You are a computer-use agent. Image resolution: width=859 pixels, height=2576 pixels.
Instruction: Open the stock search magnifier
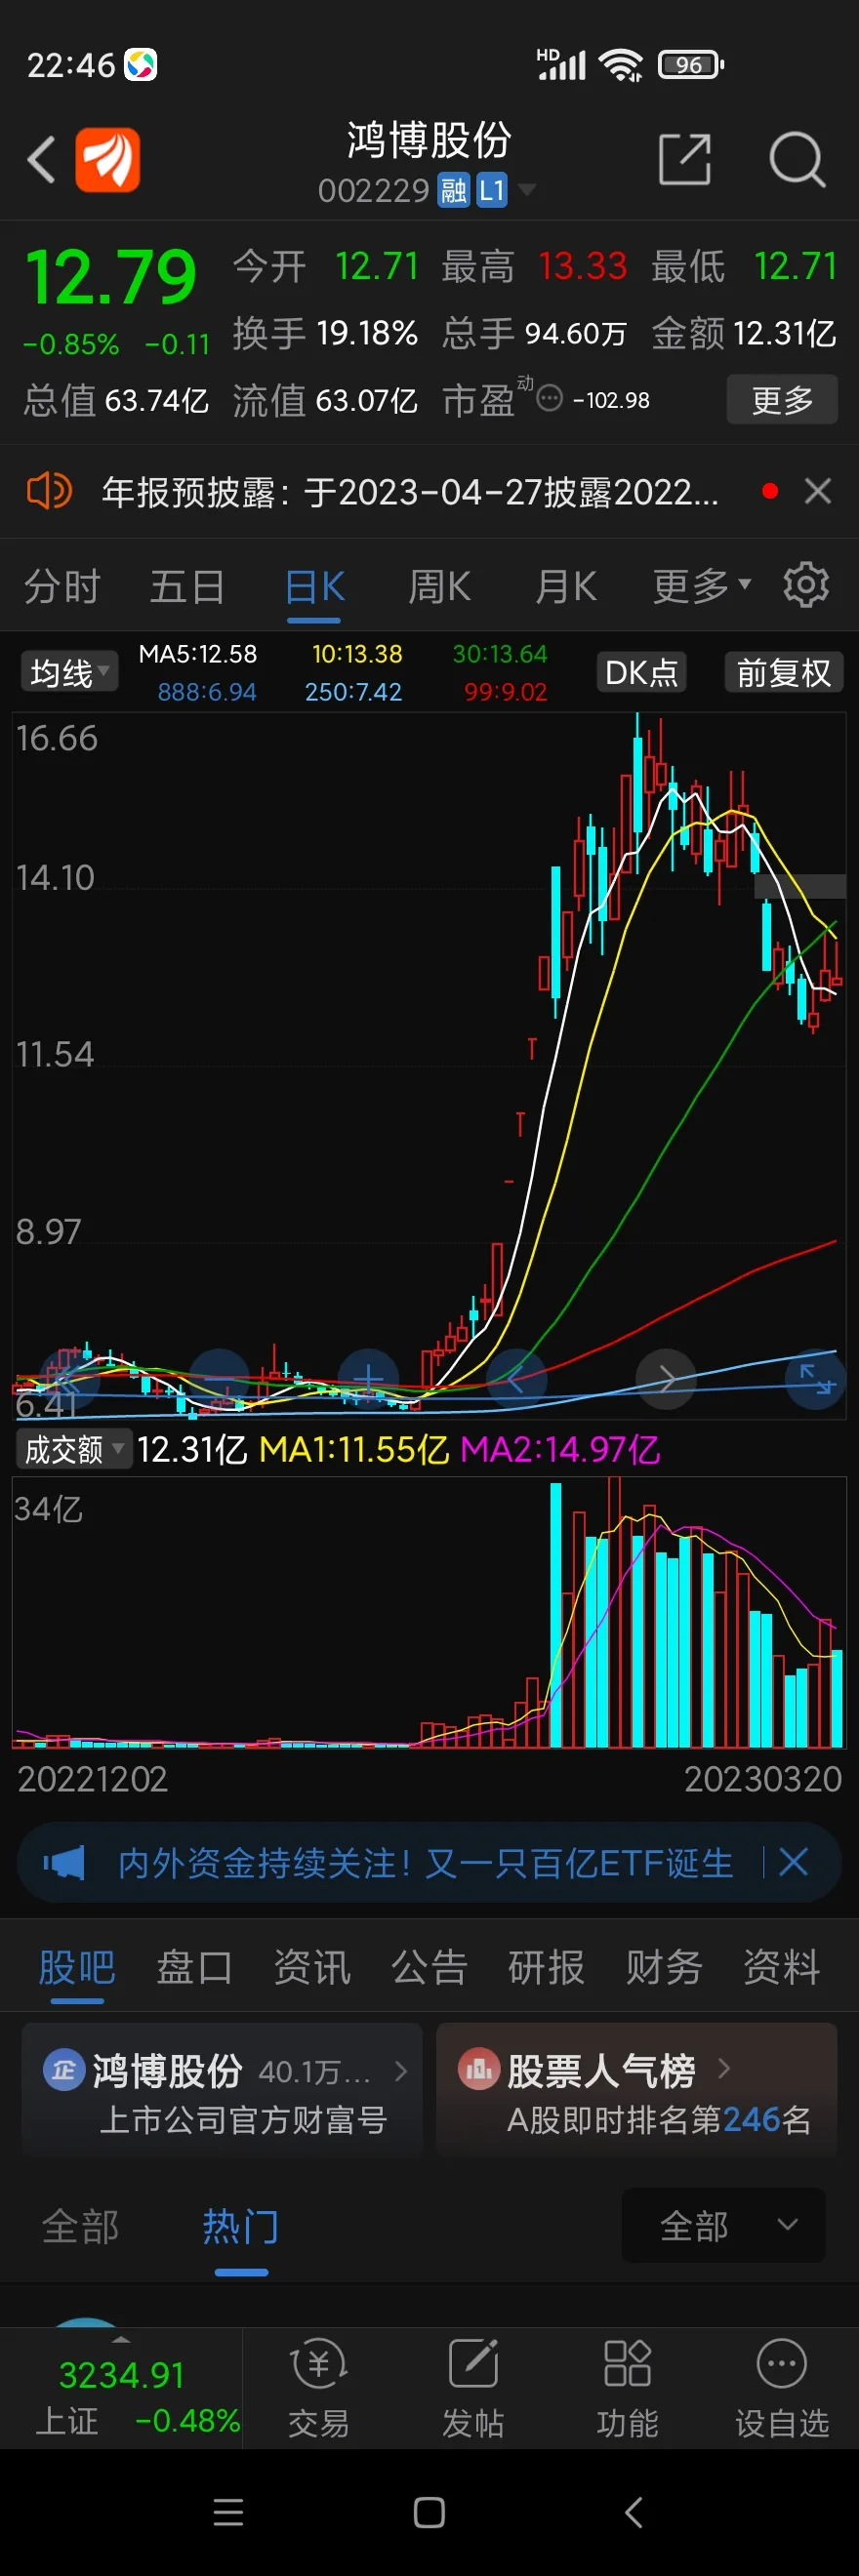pos(797,159)
